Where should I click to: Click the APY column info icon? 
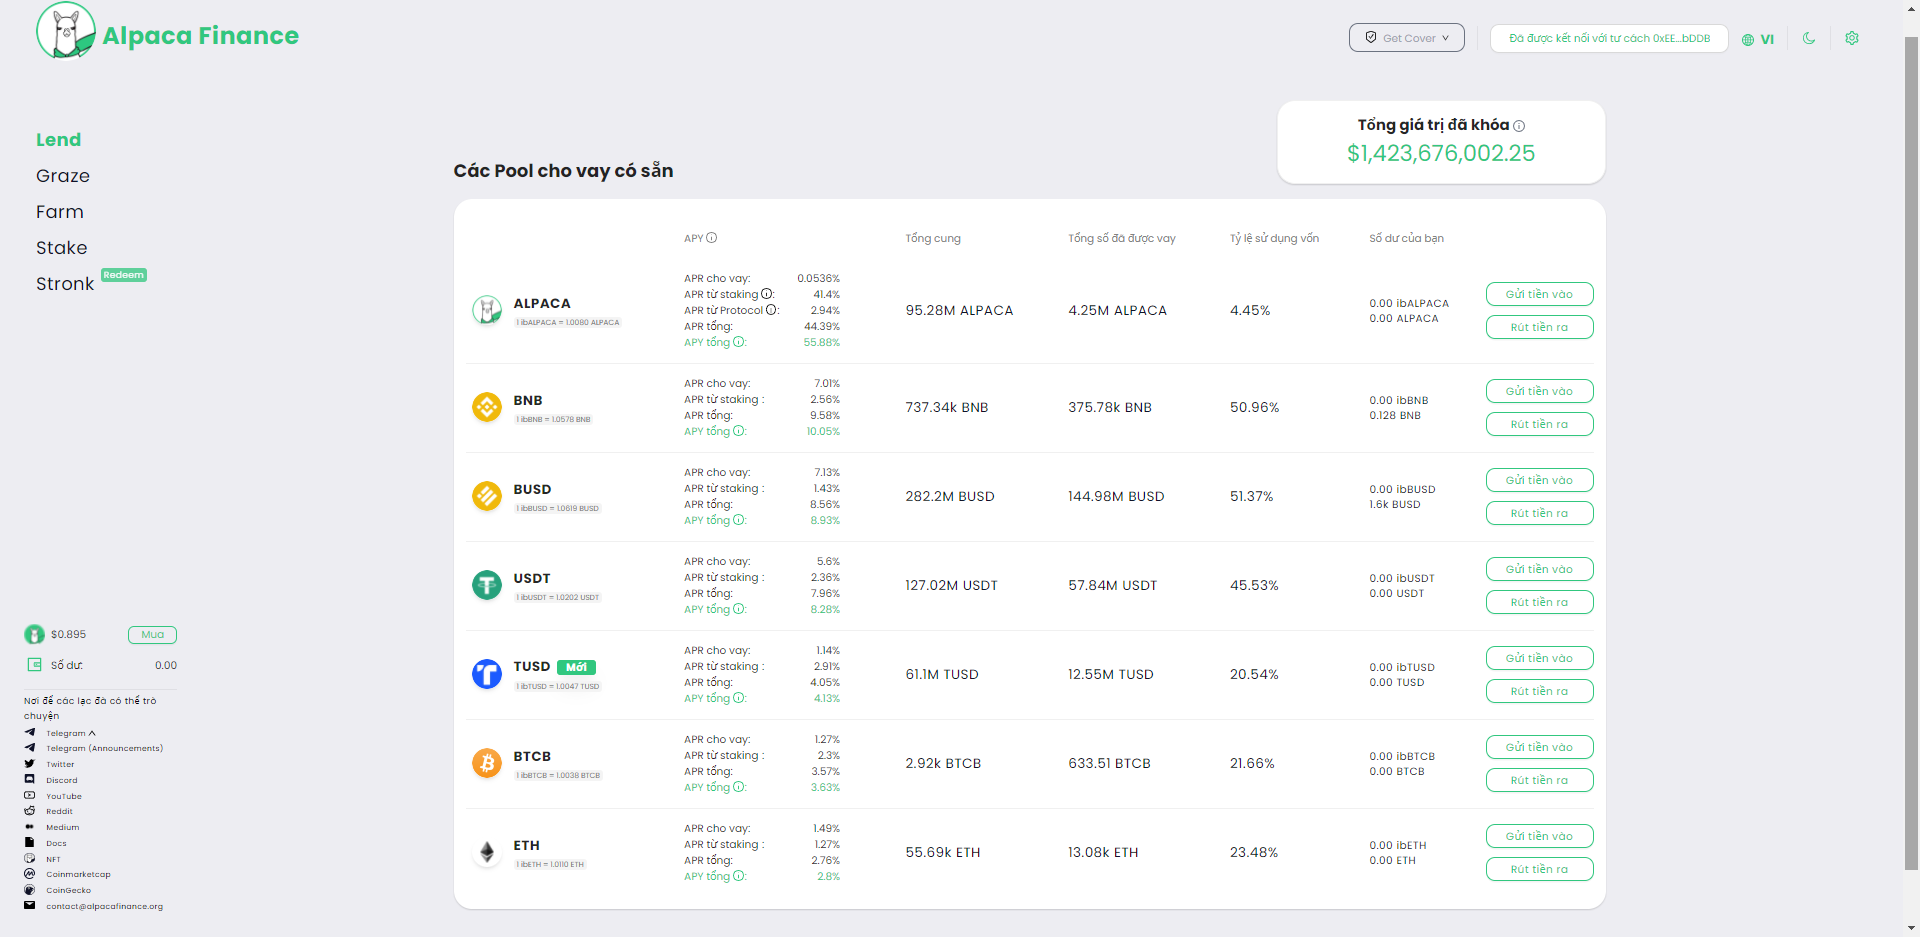pos(712,238)
